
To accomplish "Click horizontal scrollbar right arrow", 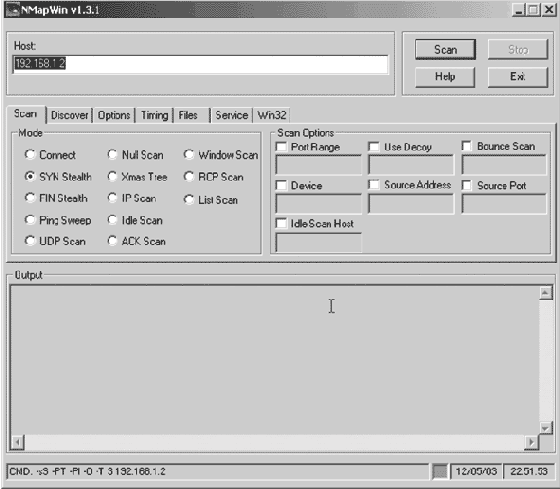I will [531, 442].
